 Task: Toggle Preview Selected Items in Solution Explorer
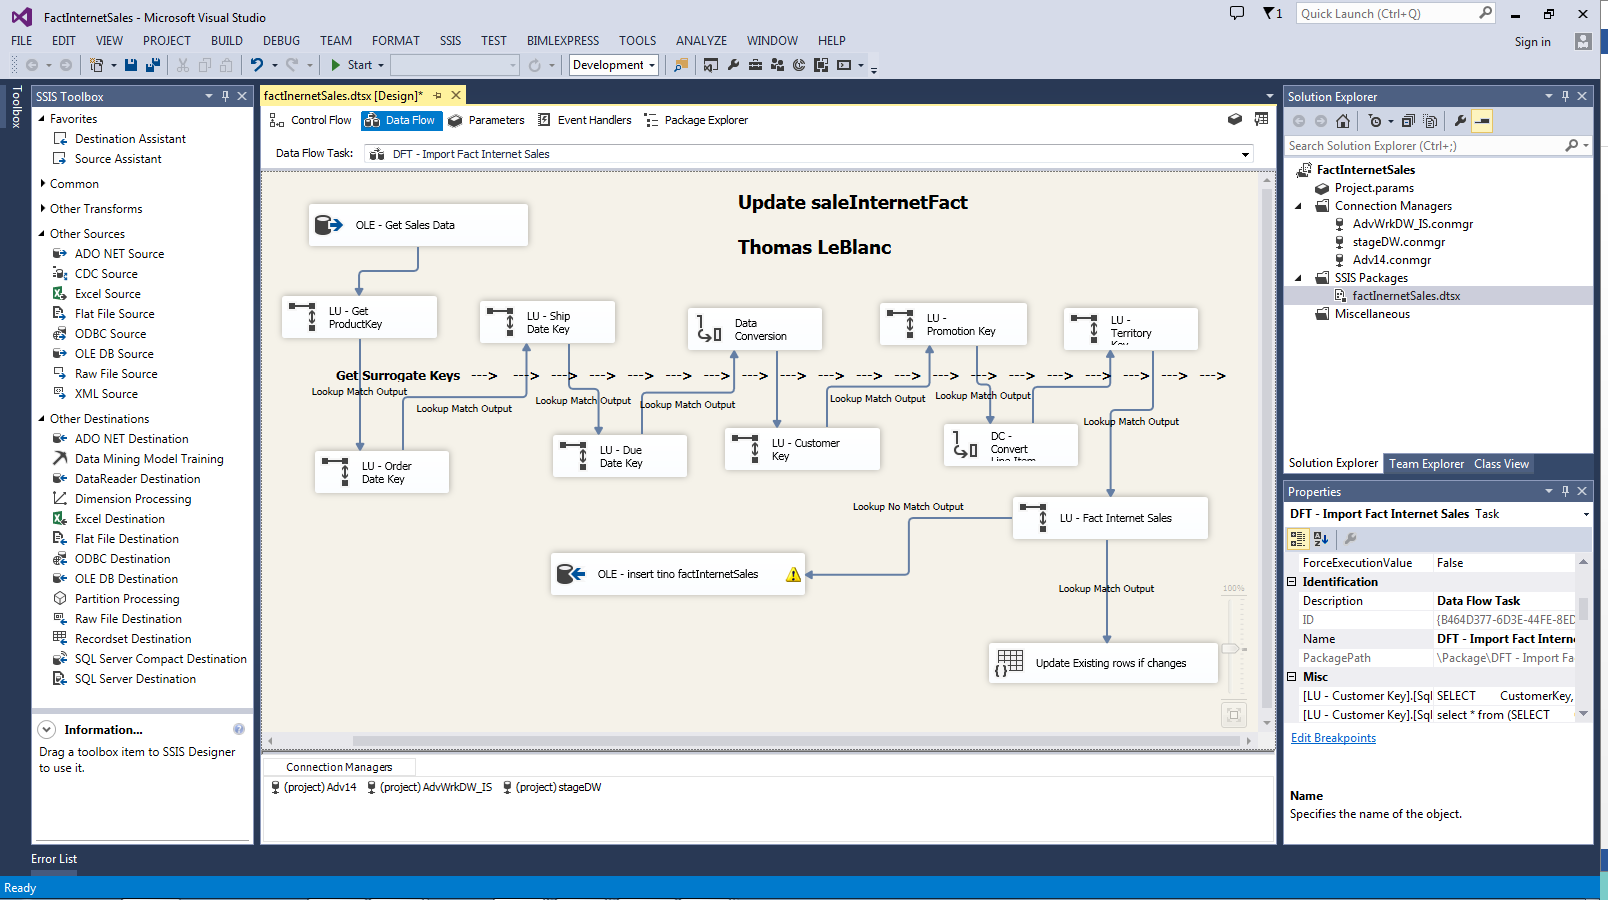(1482, 121)
